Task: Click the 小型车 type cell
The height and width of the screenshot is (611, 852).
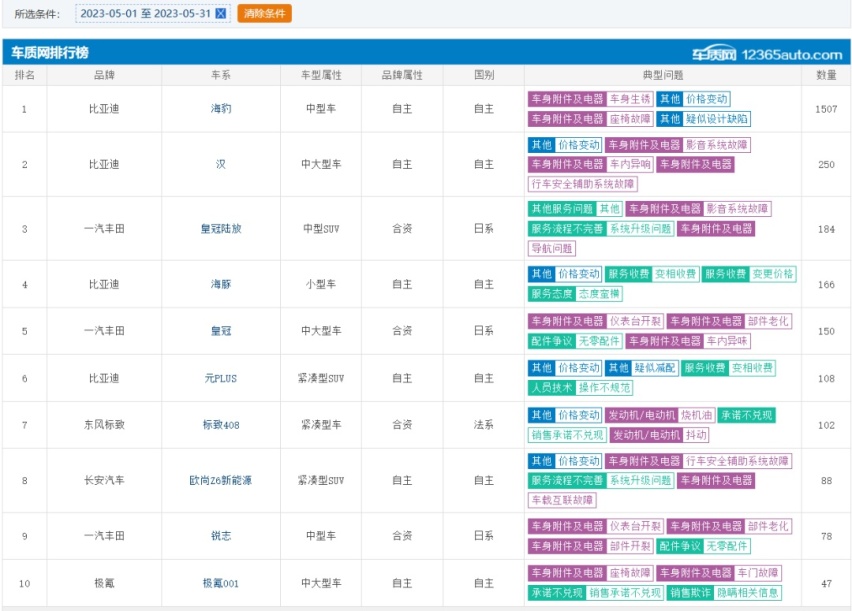Action: (321, 284)
